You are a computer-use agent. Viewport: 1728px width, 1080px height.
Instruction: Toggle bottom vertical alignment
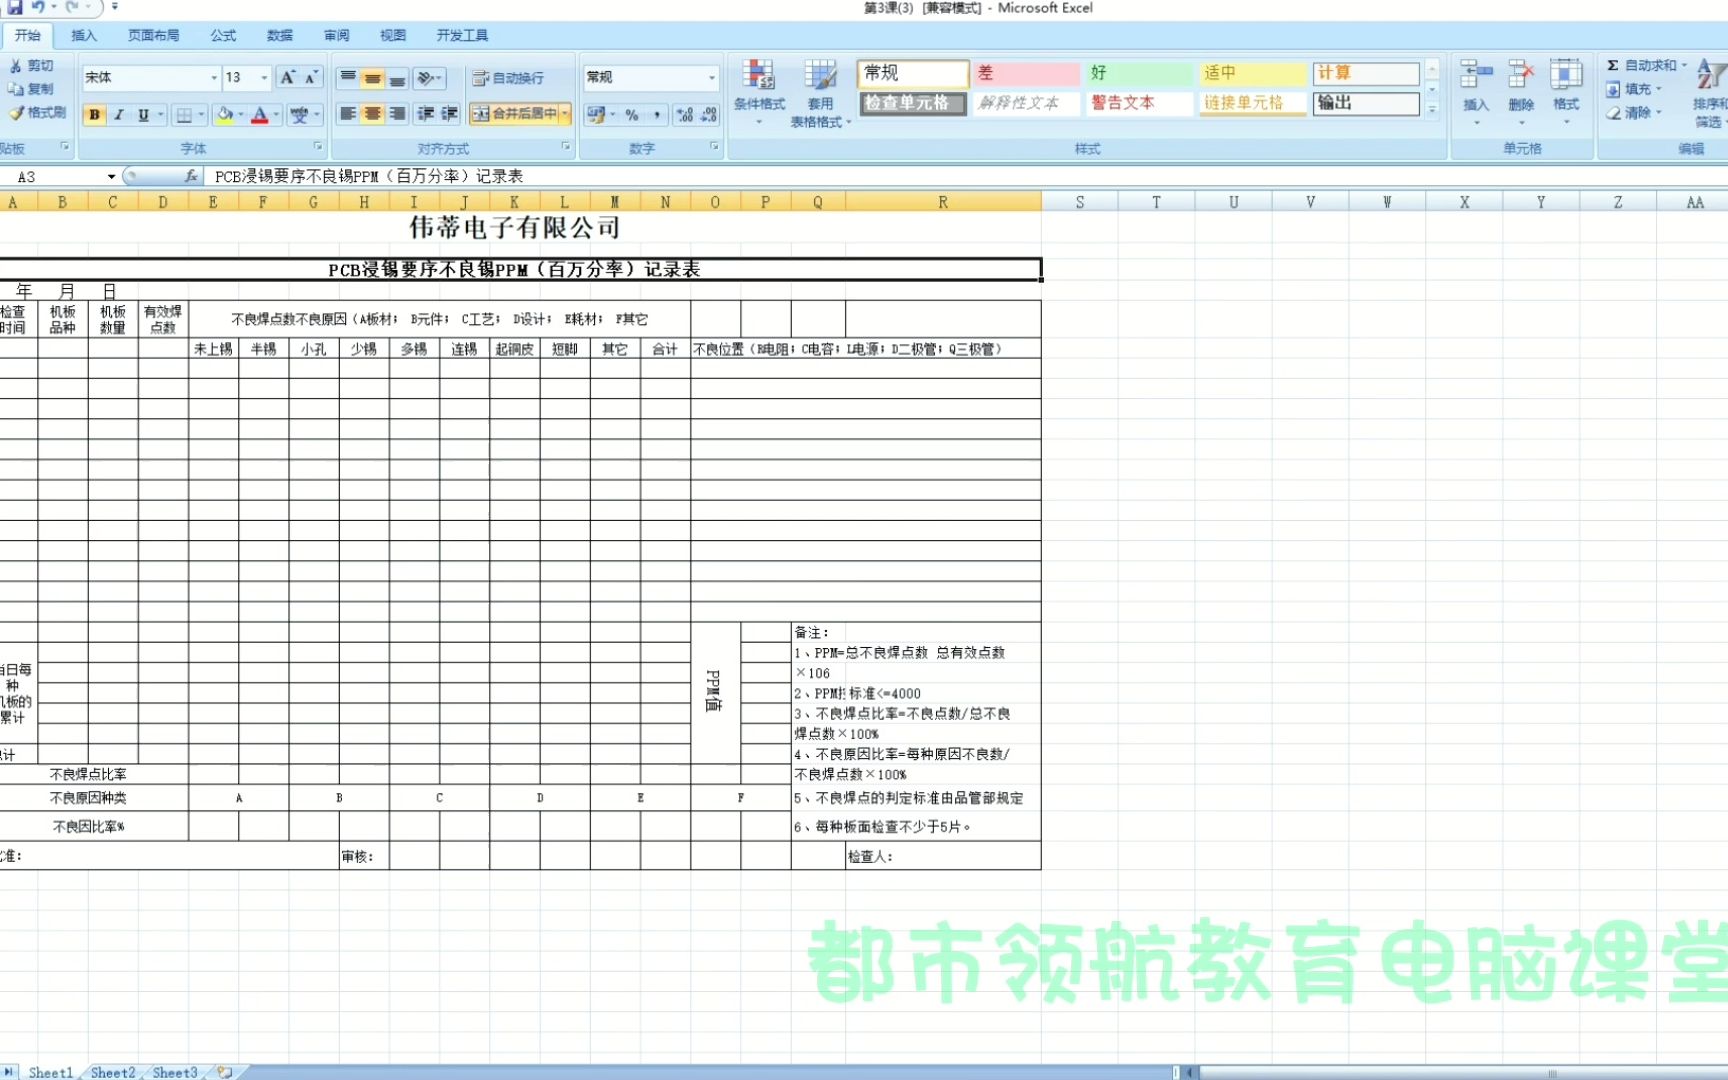397,77
